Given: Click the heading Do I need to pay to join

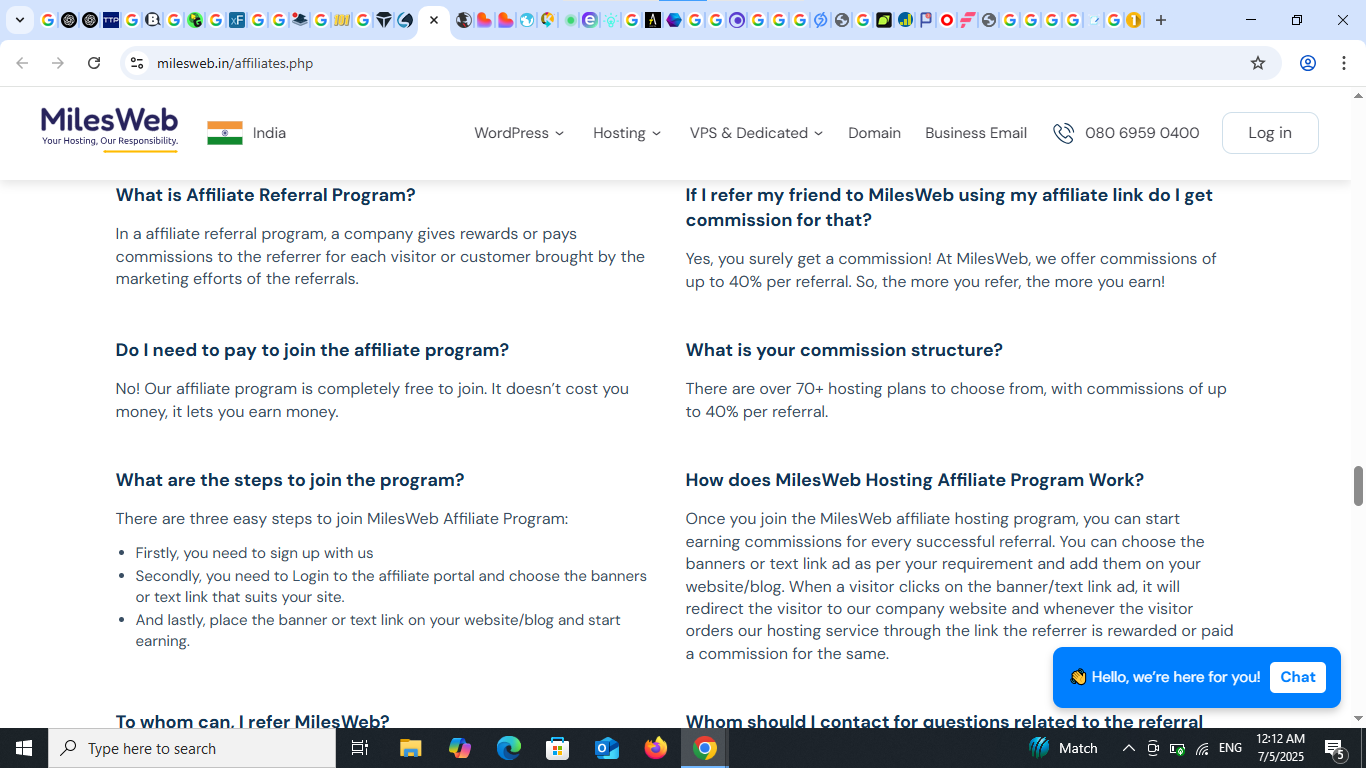Looking at the screenshot, I should click(x=312, y=350).
